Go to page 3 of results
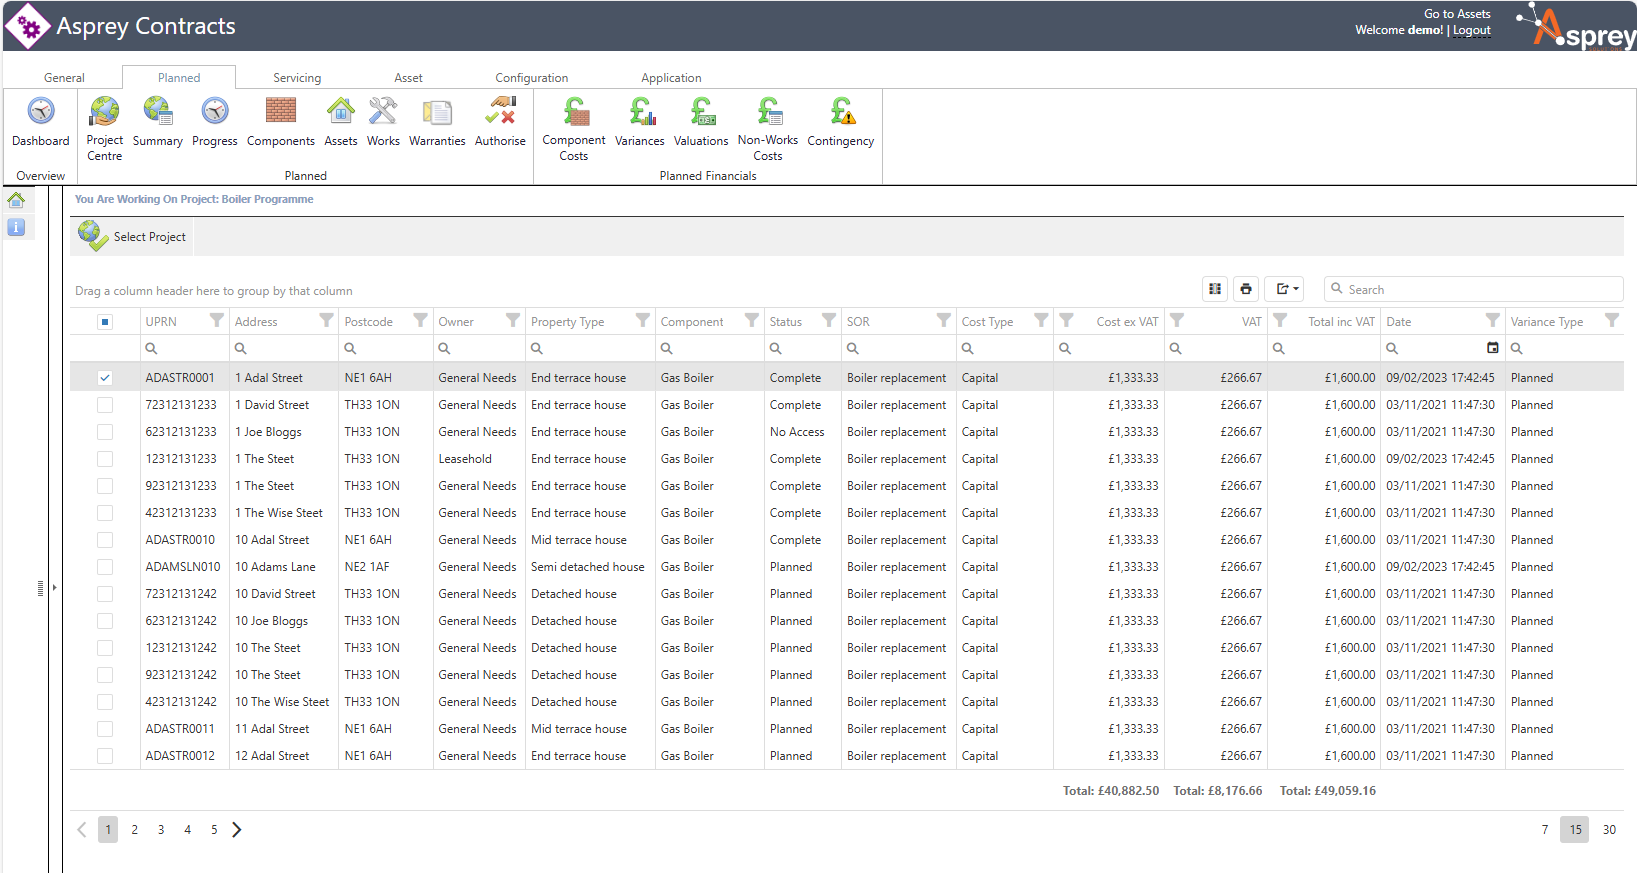1637x873 pixels. [x=161, y=830]
